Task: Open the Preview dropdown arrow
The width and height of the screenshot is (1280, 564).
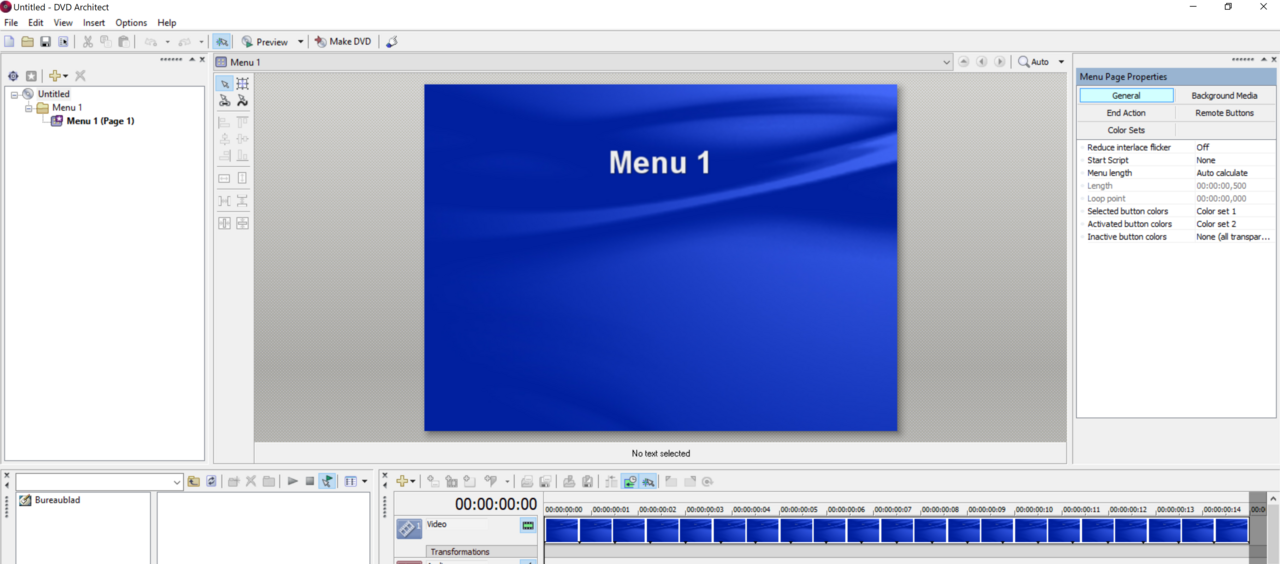Action: point(300,42)
